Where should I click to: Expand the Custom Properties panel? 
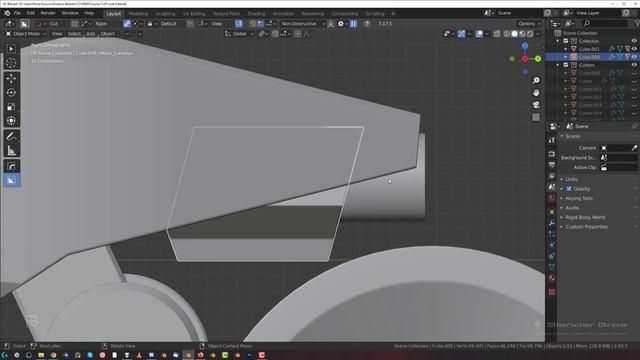click(x=587, y=227)
